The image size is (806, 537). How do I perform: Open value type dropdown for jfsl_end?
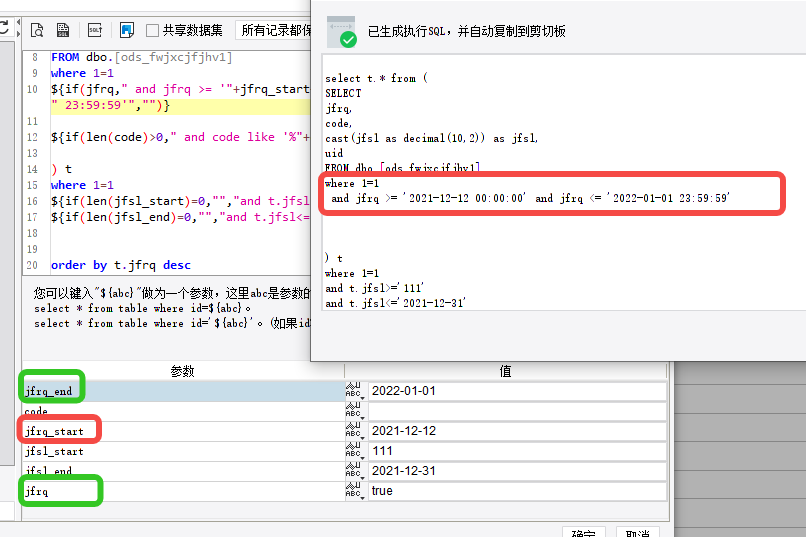[x=354, y=471]
